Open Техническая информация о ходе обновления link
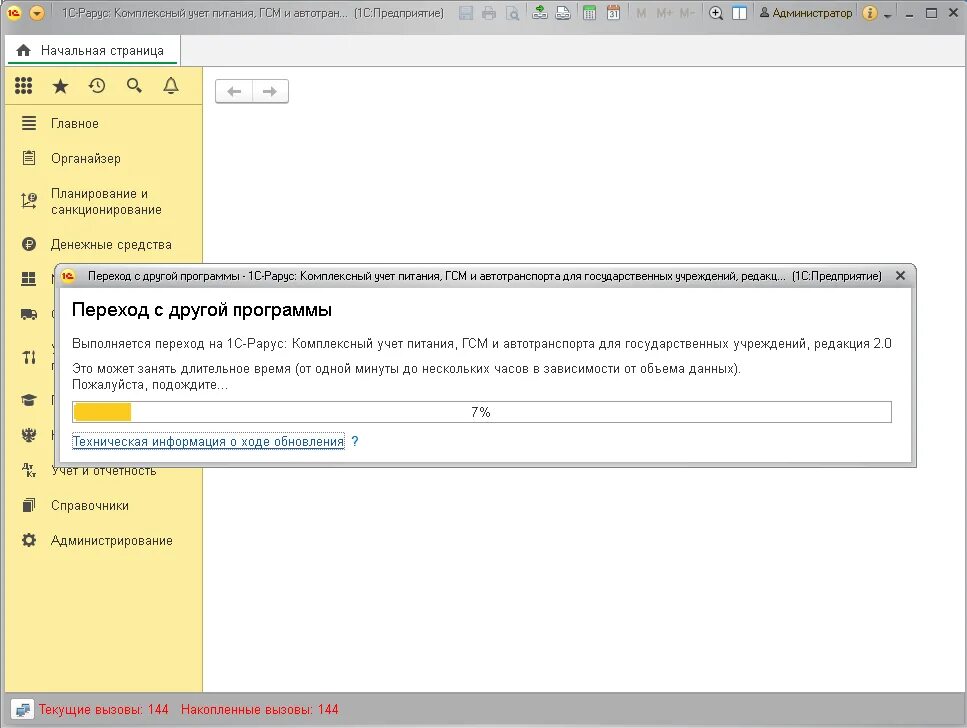967x728 pixels. [x=208, y=442]
